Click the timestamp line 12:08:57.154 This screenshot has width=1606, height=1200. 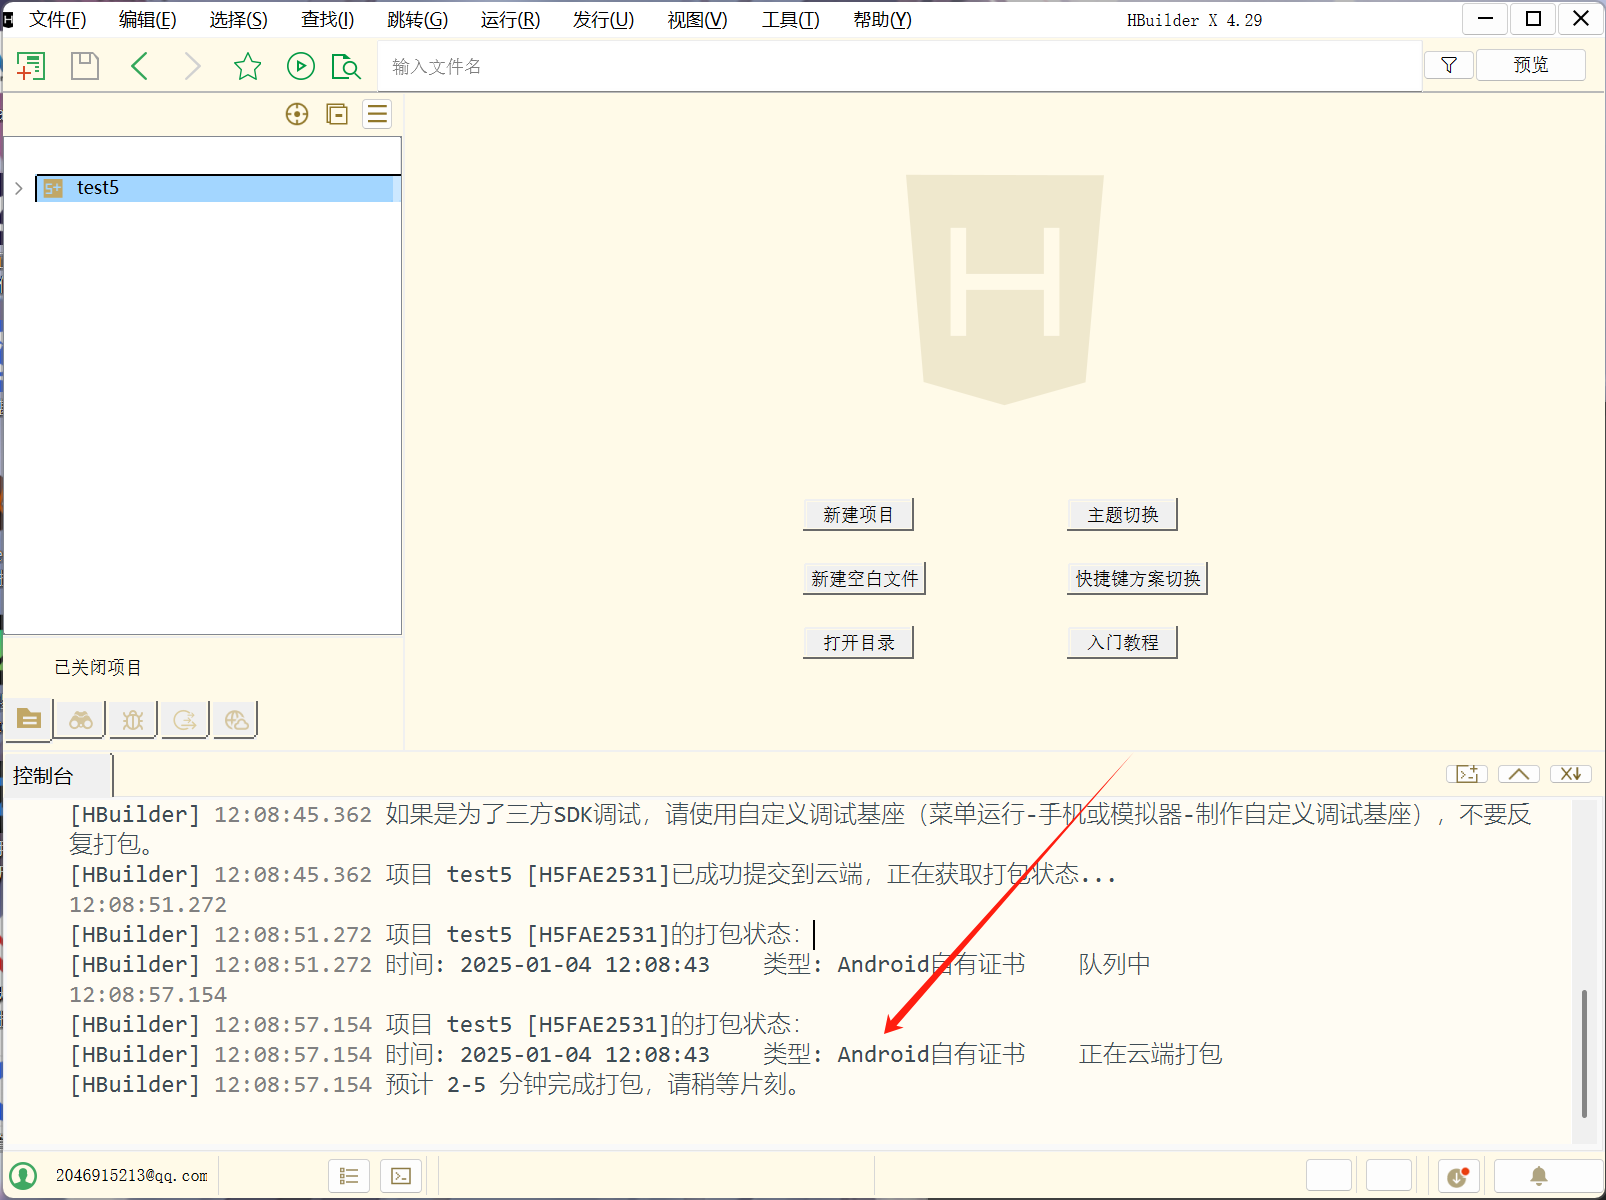click(148, 995)
